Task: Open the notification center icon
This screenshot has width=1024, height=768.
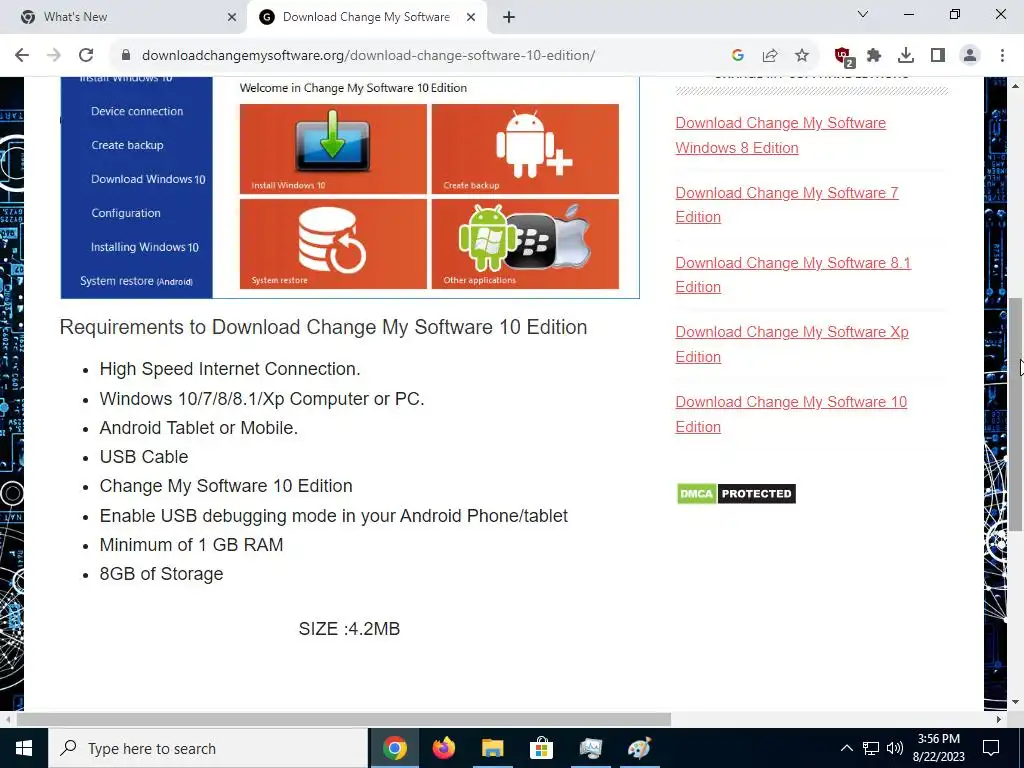Action: coord(991,748)
